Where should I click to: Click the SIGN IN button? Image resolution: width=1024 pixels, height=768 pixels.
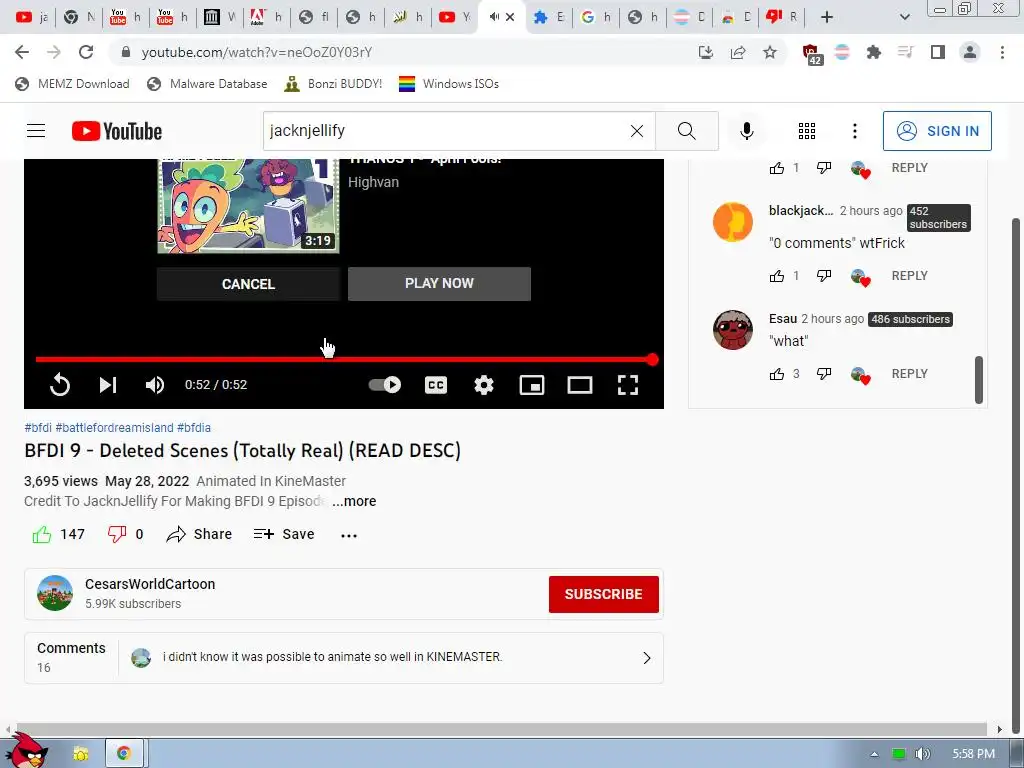[937, 131]
